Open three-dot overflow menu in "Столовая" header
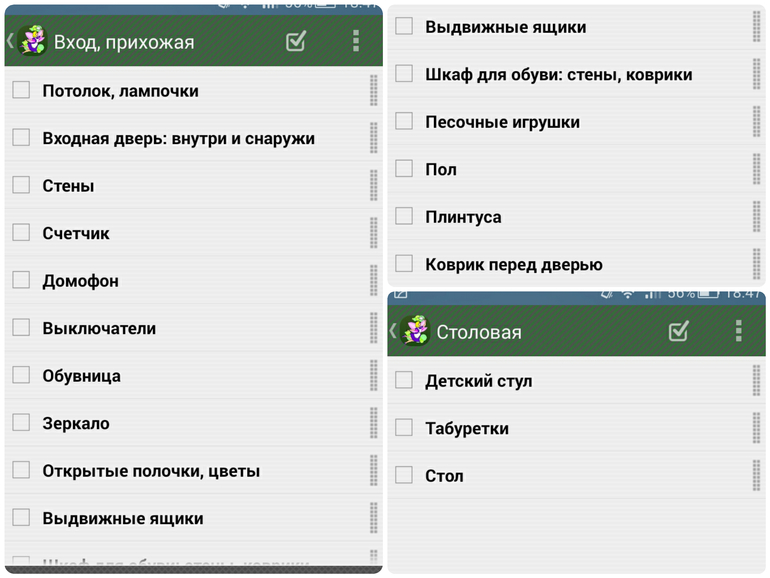 738,331
